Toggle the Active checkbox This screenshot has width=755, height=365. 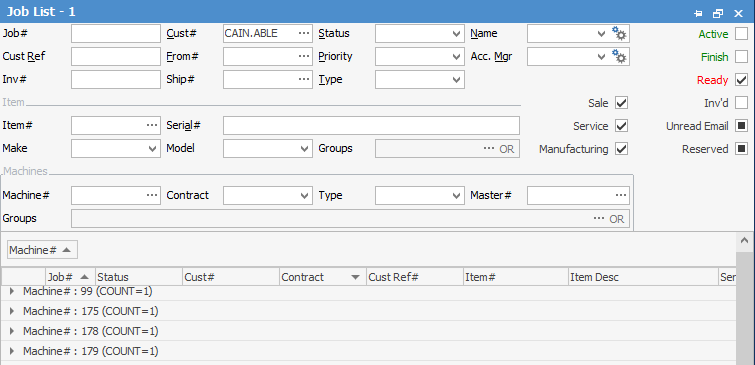pos(742,34)
